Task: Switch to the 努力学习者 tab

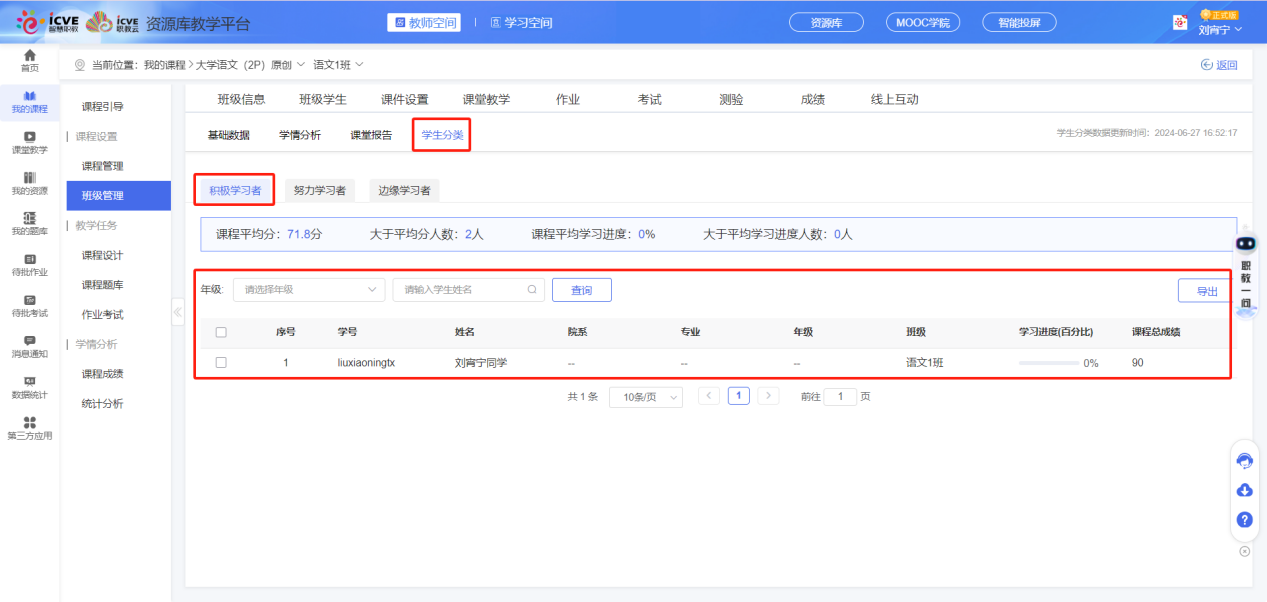Action: [x=320, y=189]
